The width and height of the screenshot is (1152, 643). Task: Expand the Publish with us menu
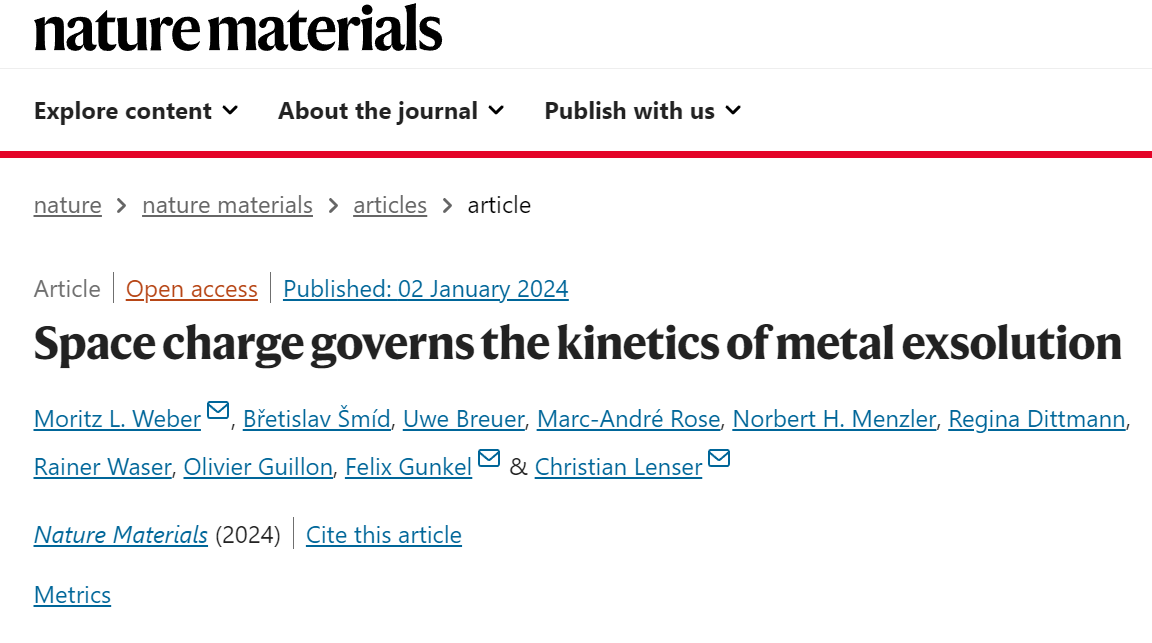[643, 111]
